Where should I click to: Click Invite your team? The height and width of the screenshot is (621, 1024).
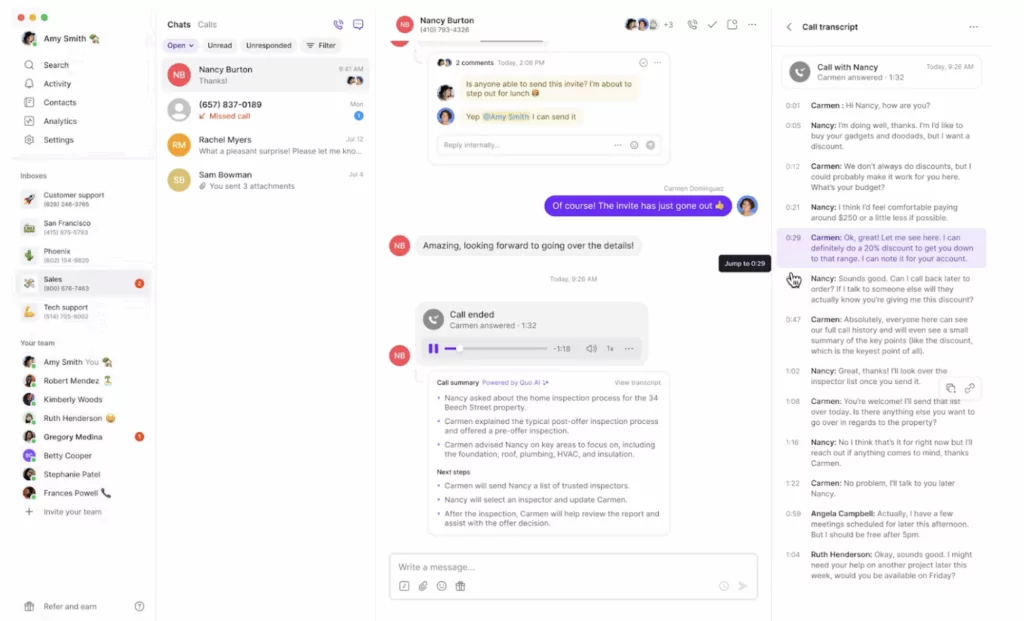[72, 512]
